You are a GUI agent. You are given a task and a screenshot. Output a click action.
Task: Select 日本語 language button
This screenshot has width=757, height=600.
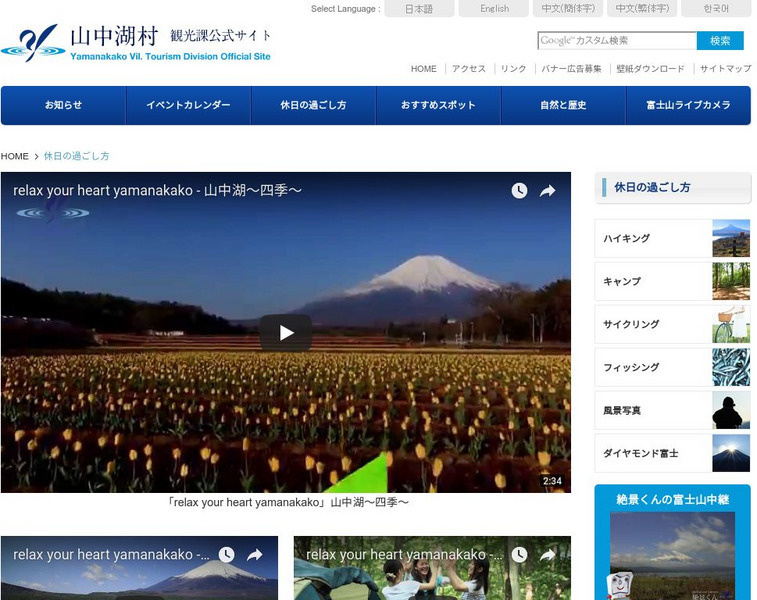(x=419, y=9)
